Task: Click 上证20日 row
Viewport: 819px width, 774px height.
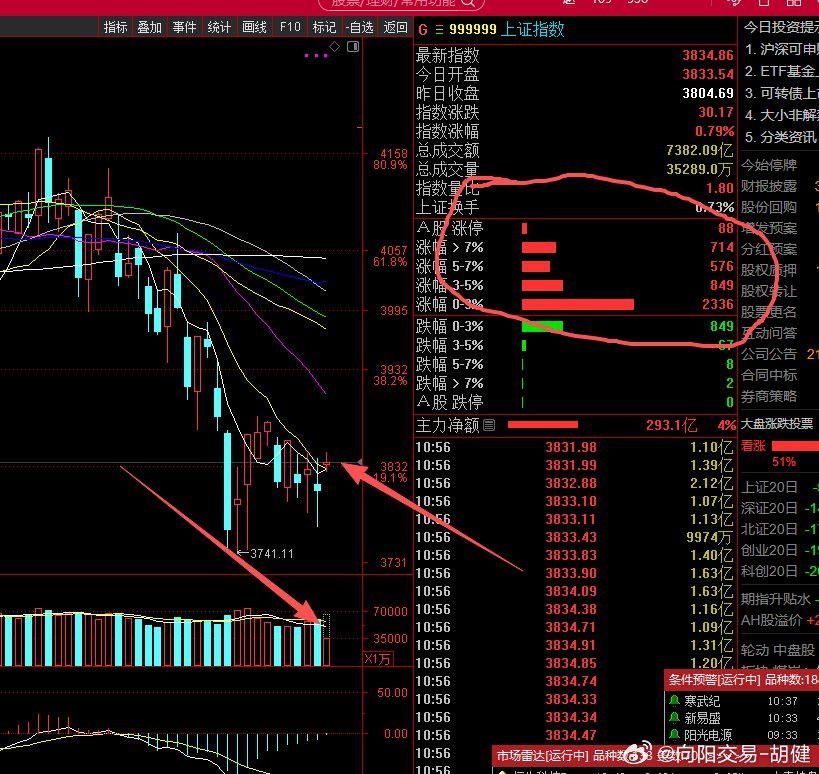Action: pyautogui.click(x=779, y=487)
